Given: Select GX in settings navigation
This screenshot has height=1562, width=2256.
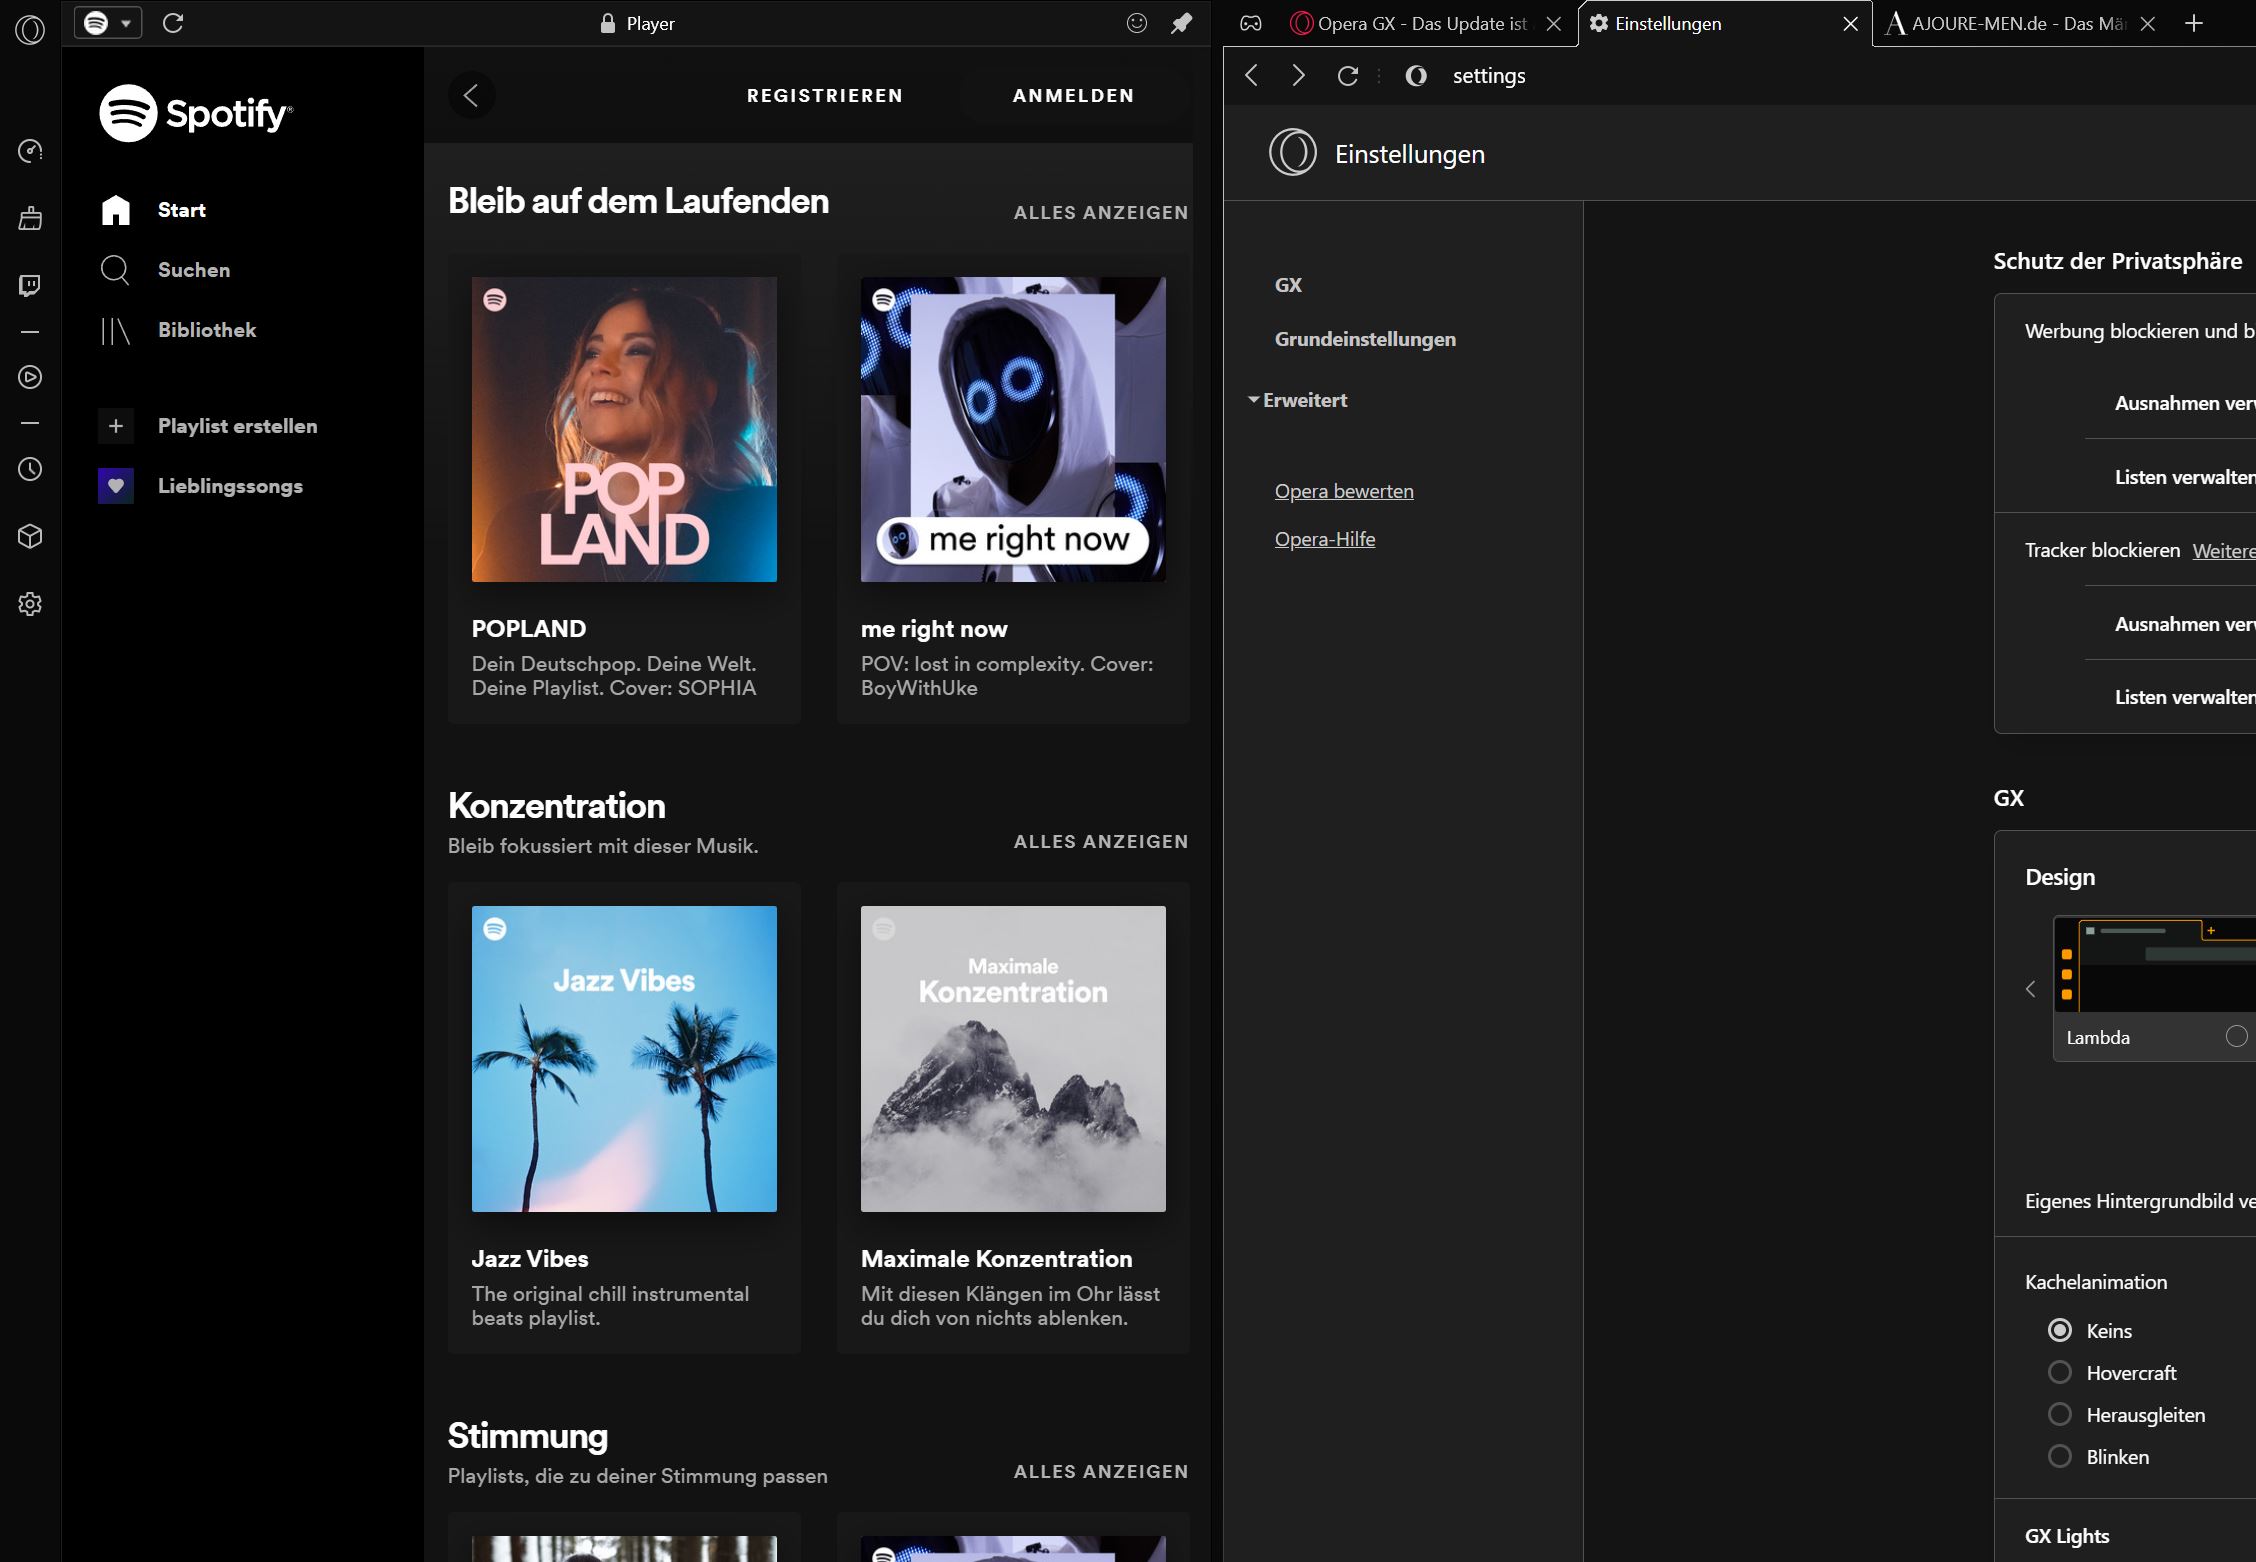Looking at the screenshot, I should pos(1288,285).
